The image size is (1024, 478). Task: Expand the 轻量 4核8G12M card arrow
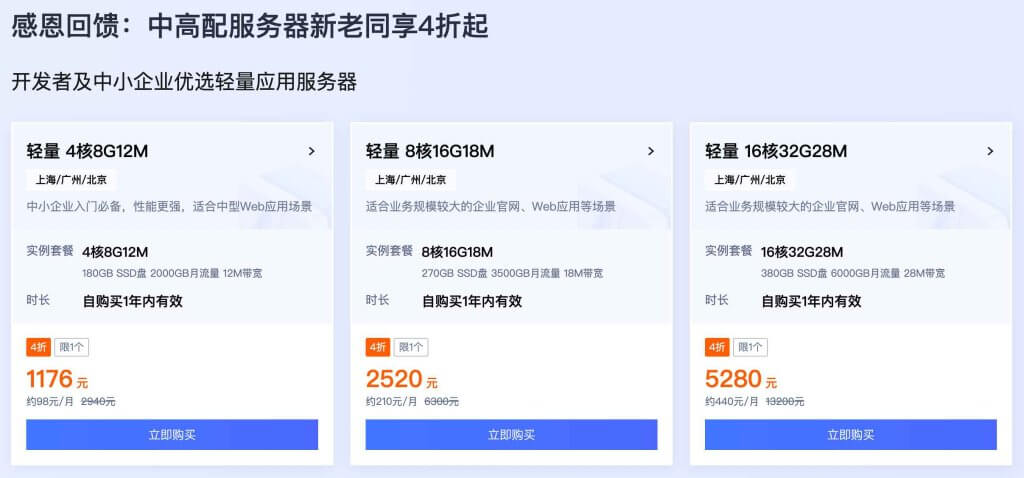click(x=312, y=151)
